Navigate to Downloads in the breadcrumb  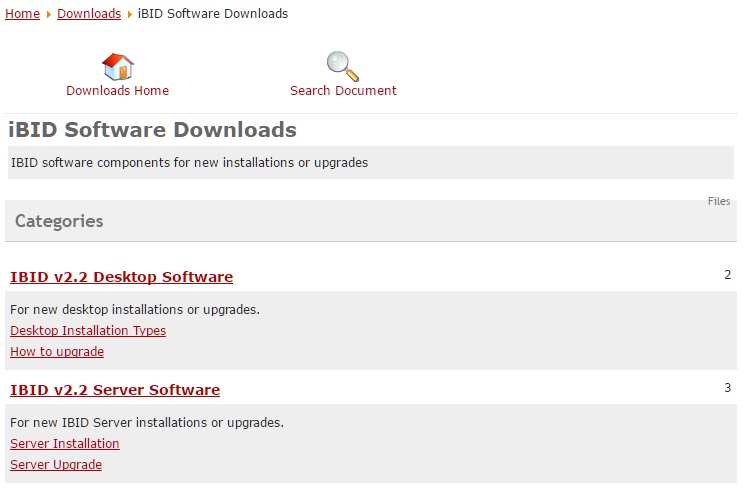pyautogui.click(x=89, y=14)
